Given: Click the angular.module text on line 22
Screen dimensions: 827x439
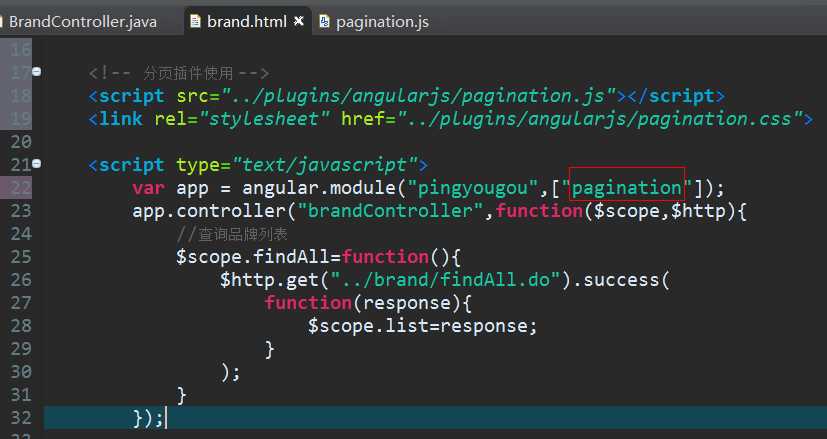Looking at the screenshot, I should pyautogui.click(x=319, y=188).
